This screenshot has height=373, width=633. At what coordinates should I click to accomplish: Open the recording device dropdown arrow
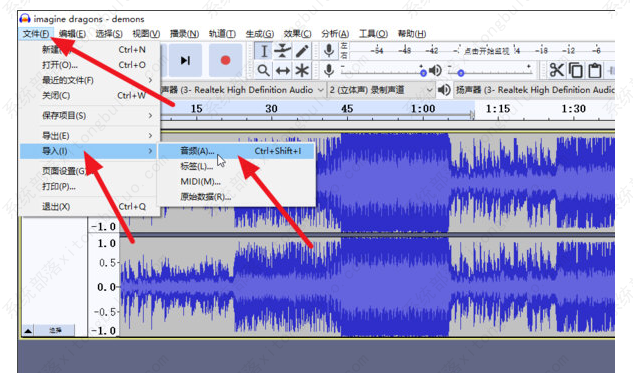(321, 90)
